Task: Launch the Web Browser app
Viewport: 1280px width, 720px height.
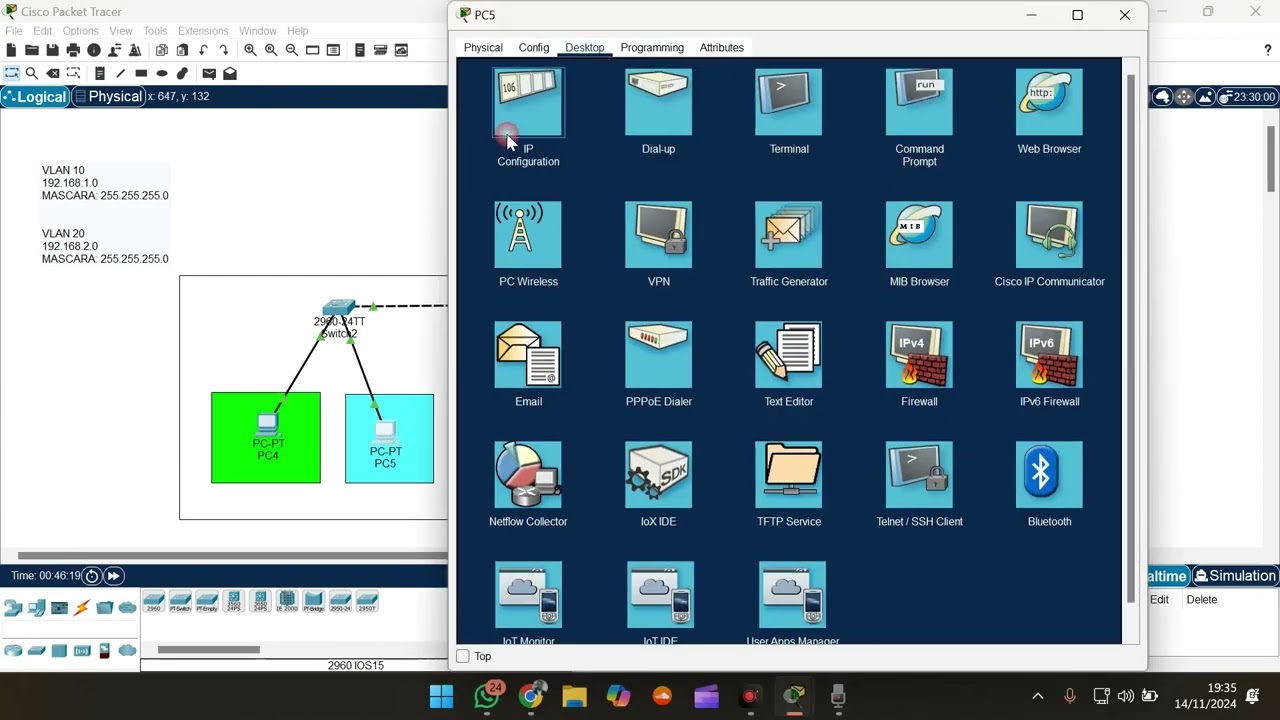Action: tap(1049, 102)
